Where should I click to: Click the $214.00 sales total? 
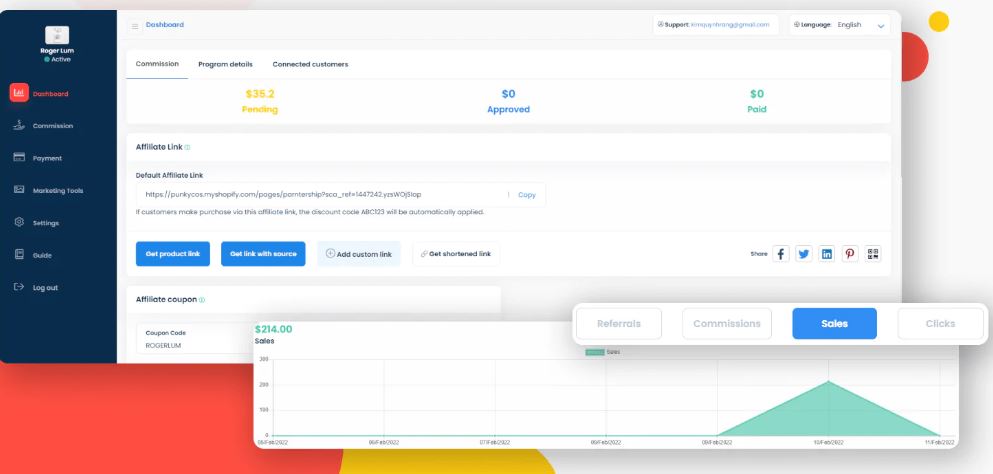coord(274,329)
